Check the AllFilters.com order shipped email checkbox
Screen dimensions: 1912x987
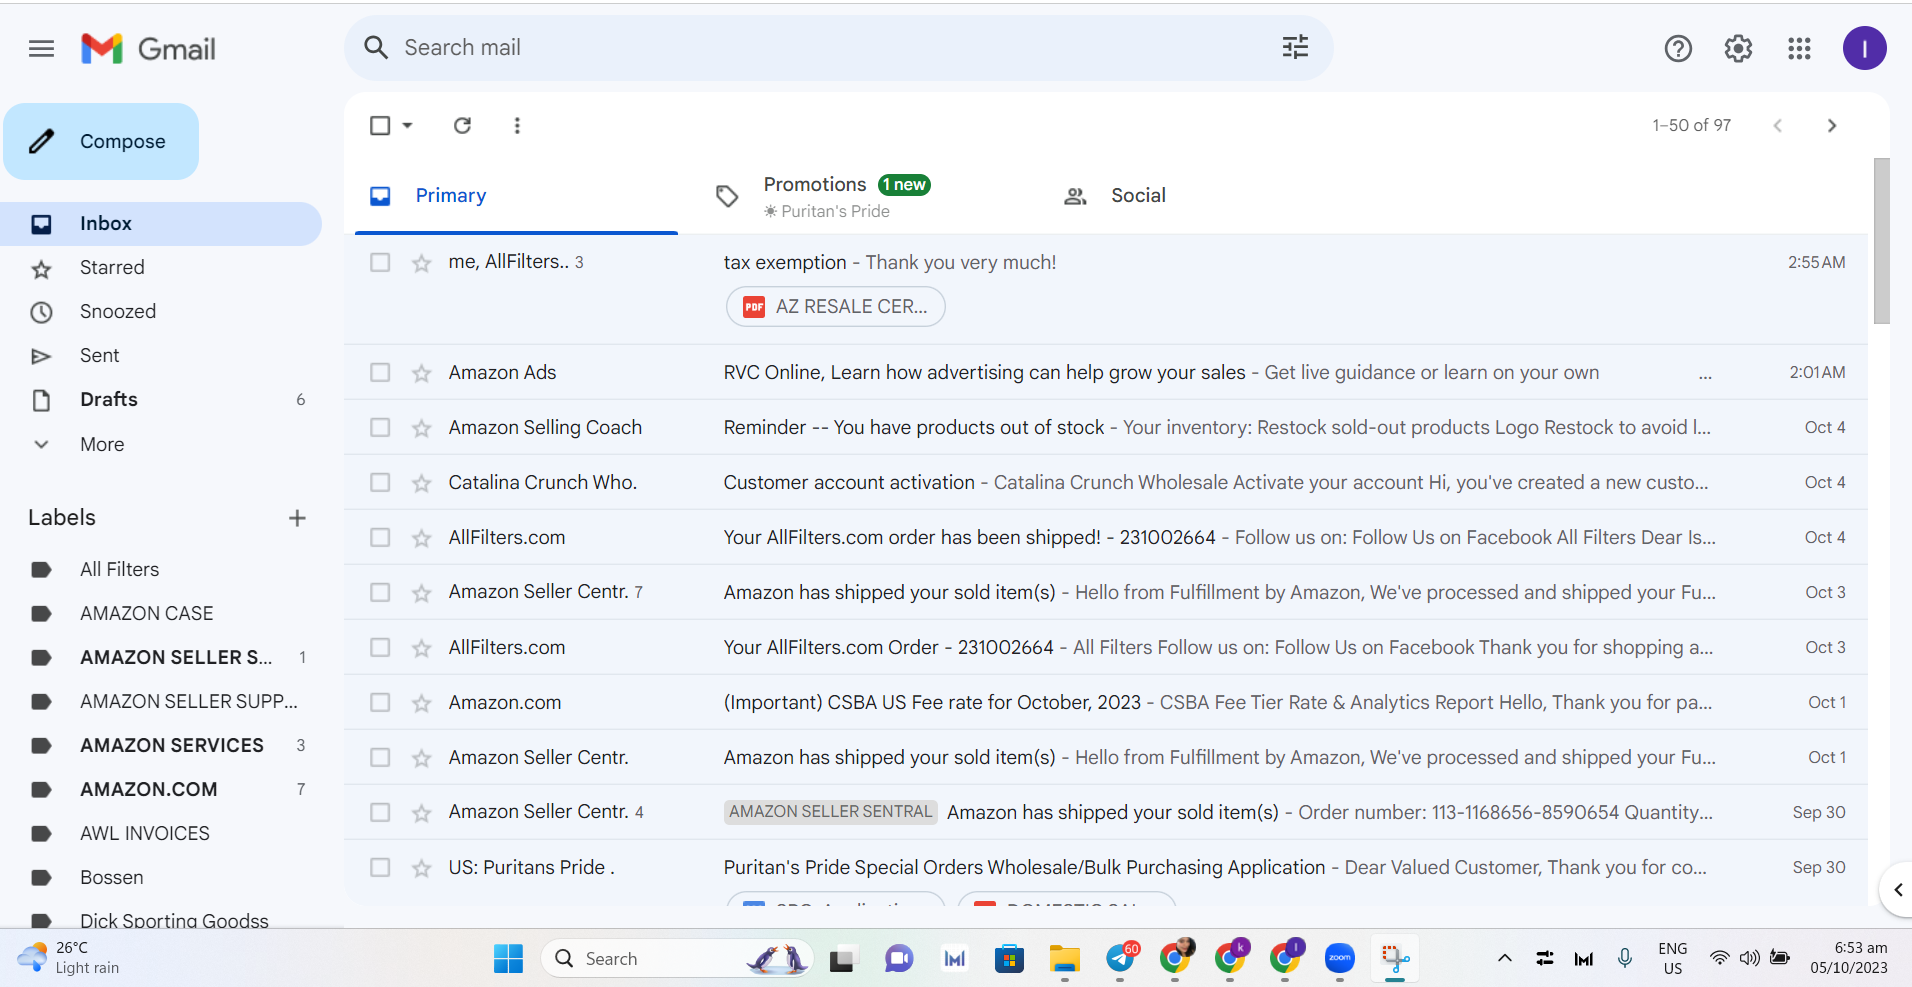click(x=380, y=537)
